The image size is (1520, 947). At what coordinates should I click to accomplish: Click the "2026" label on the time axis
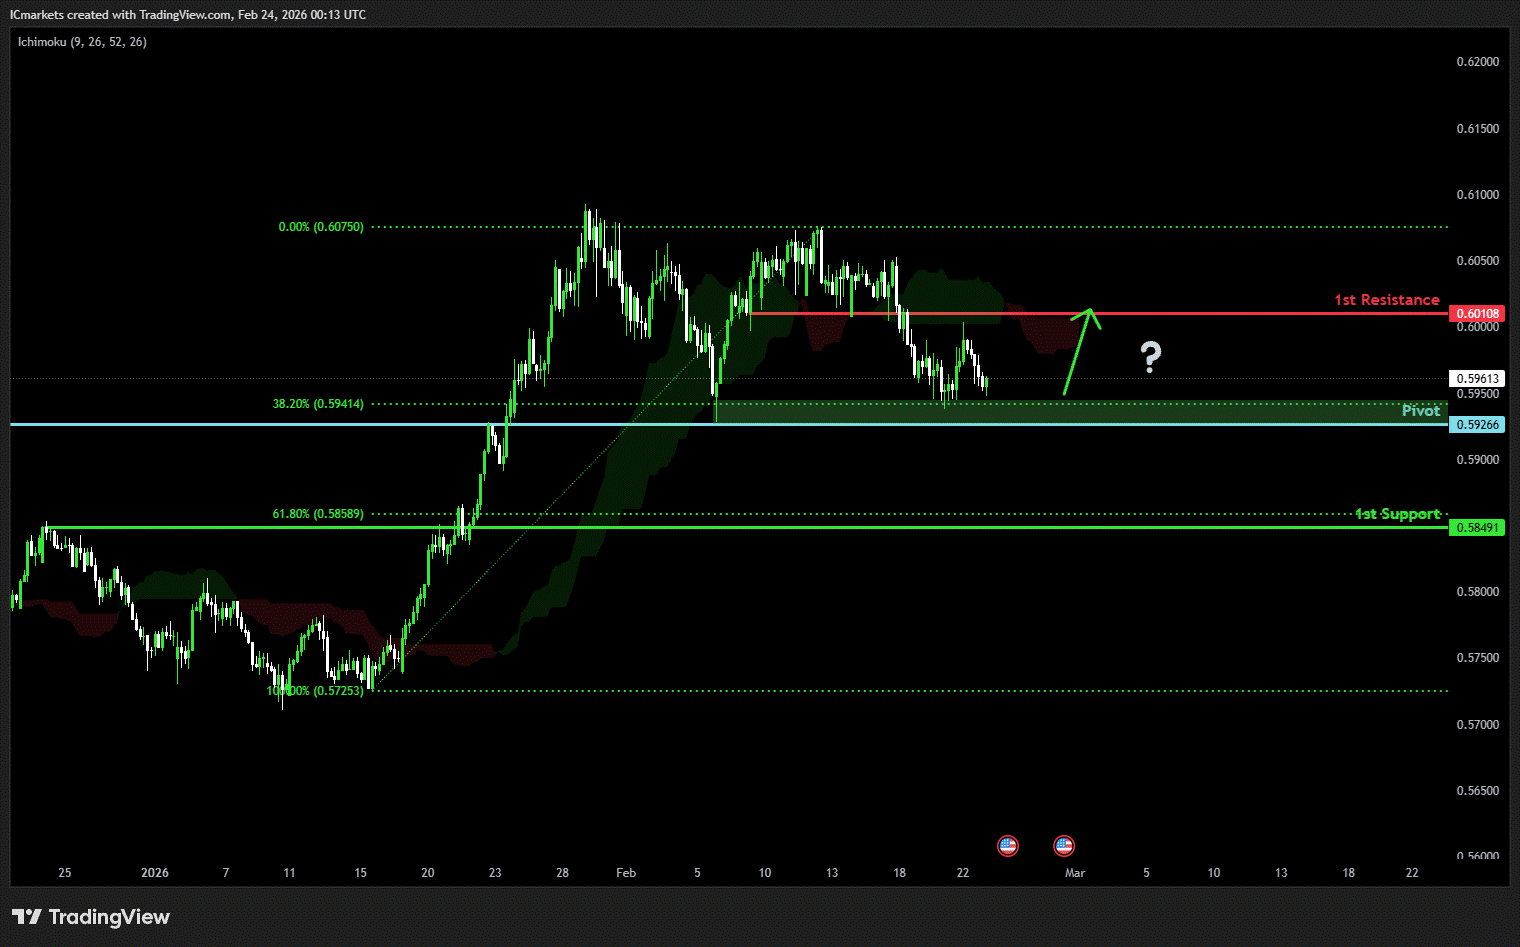point(155,873)
